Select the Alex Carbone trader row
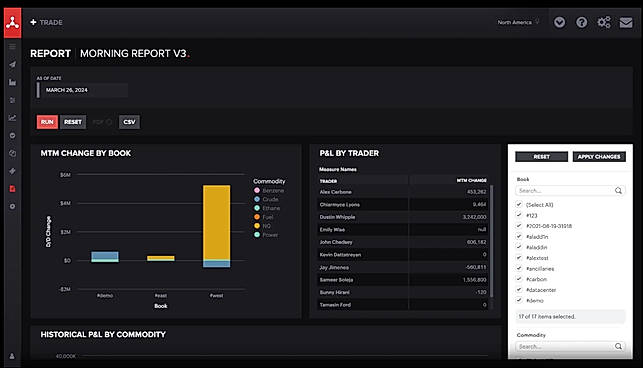Image resolution: width=643 pixels, height=368 pixels. click(403, 192)
